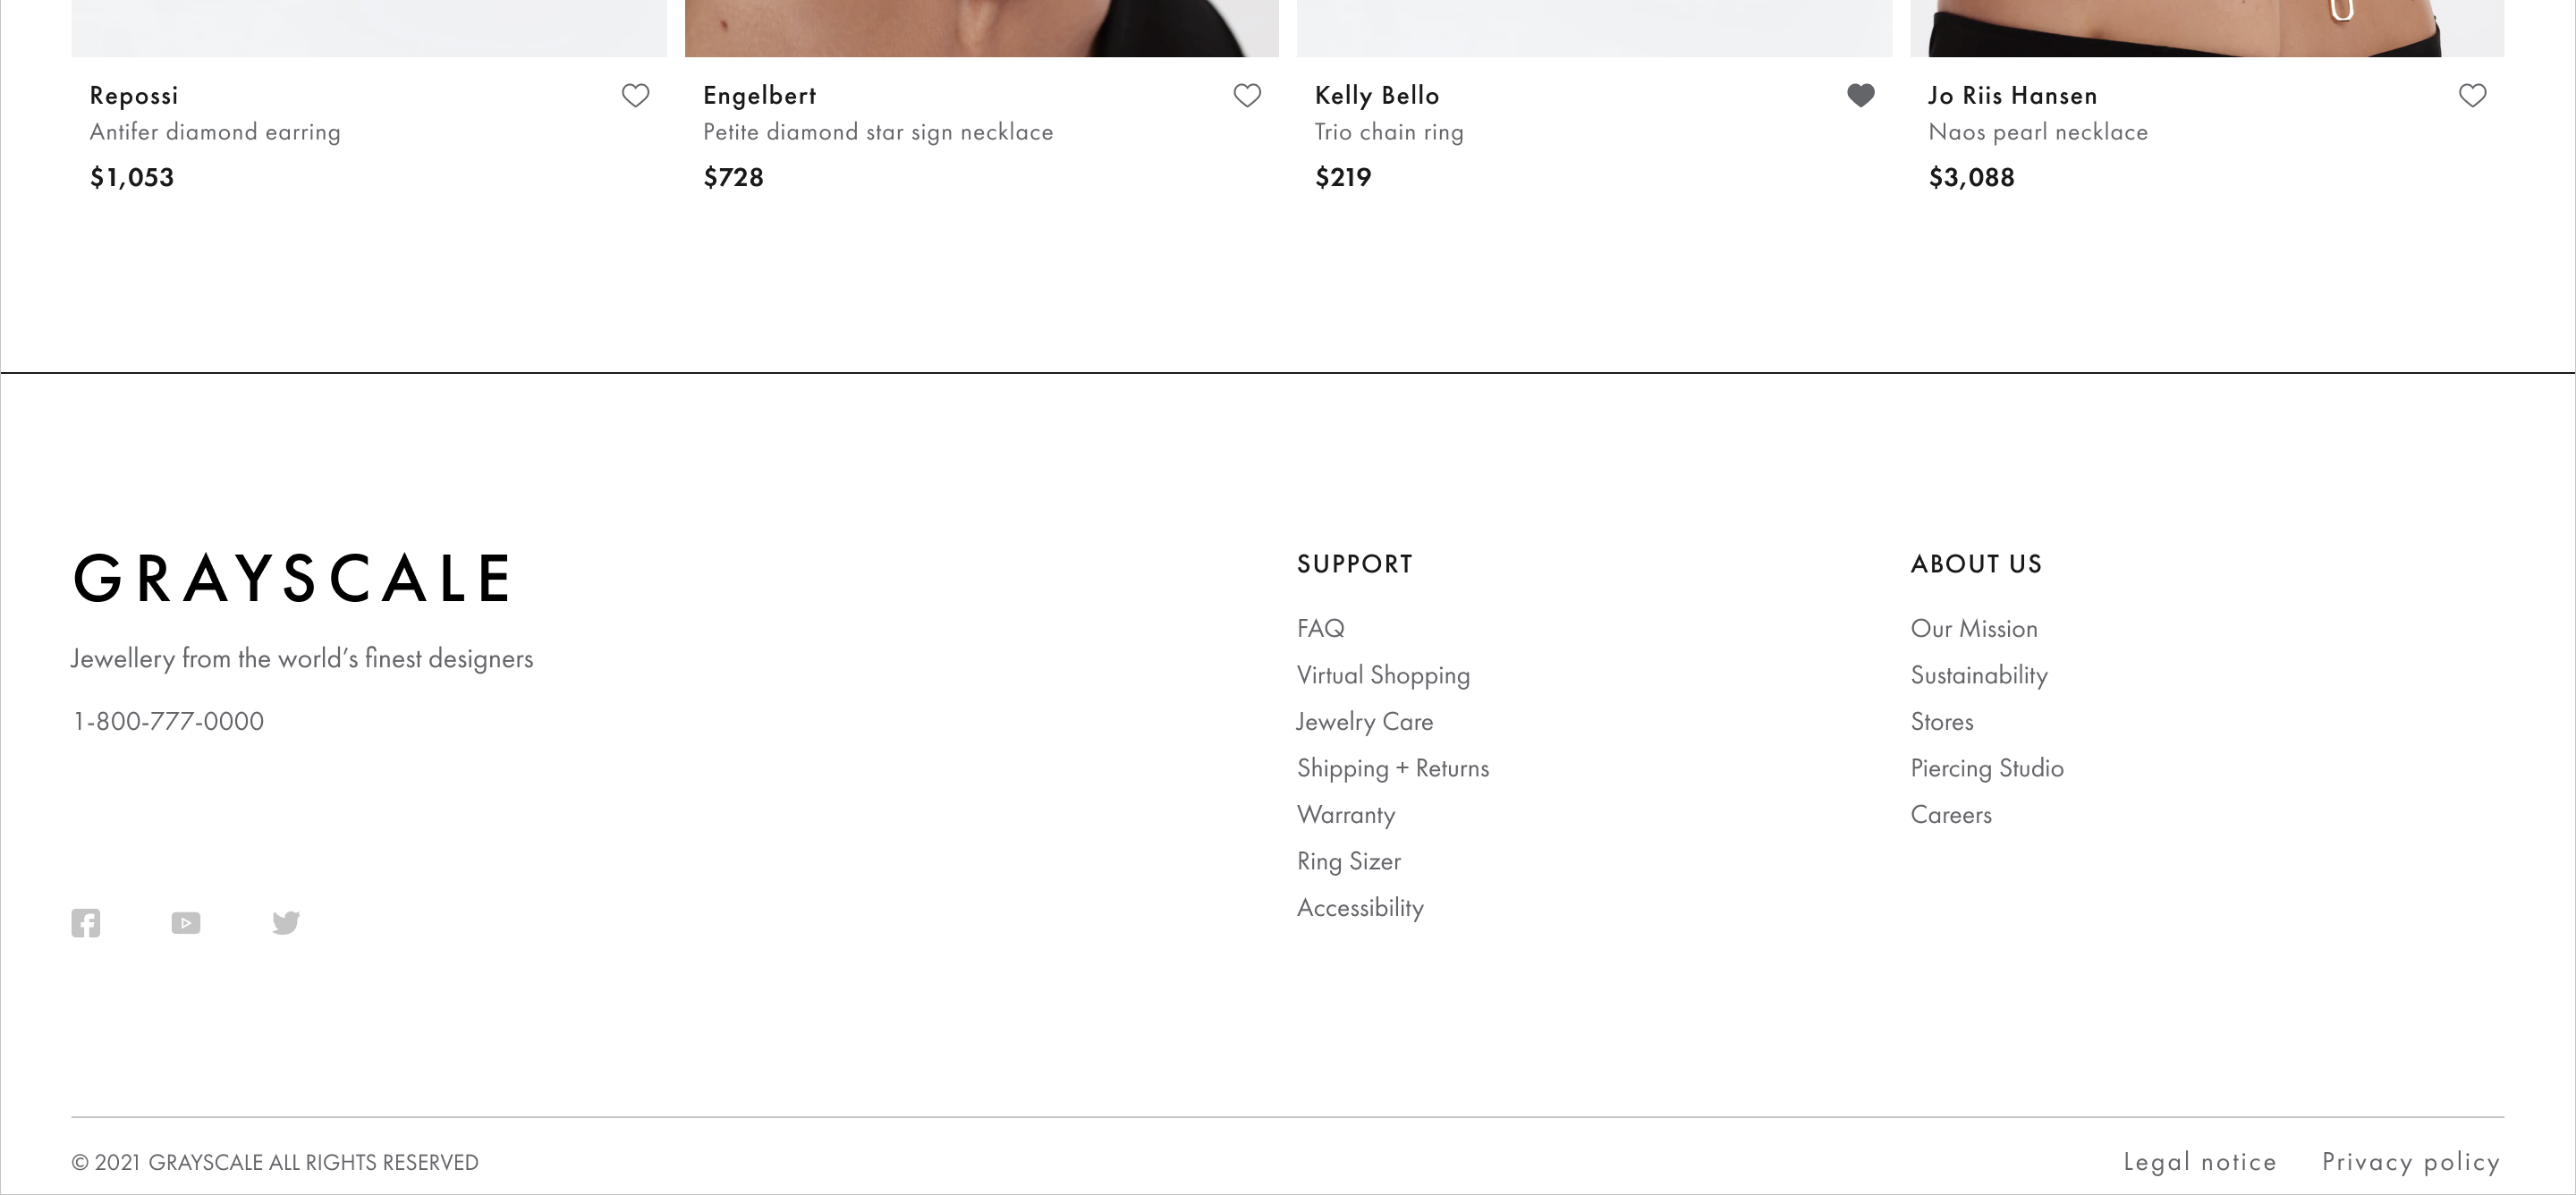Open the Twitter social icon
2576x1195 pixels.
[286, 922]
